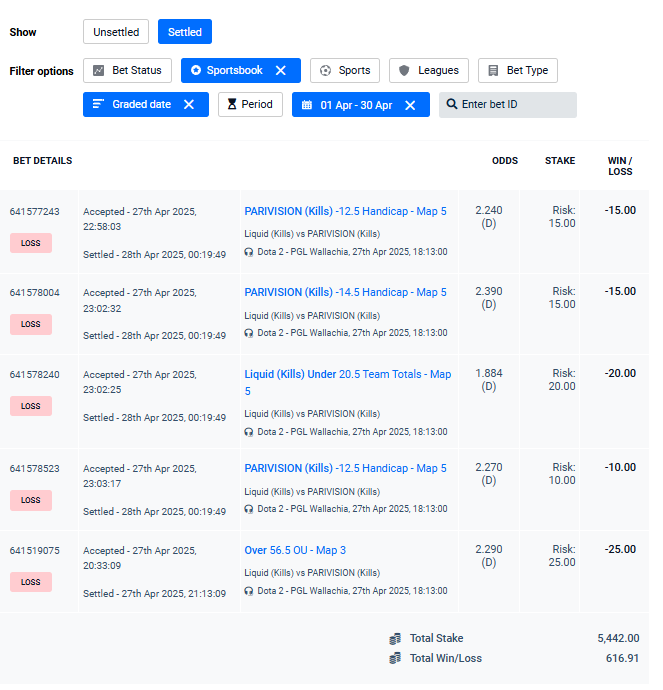
Task: Open the Bet Status filter dropdown
Action: pos(127,70)
